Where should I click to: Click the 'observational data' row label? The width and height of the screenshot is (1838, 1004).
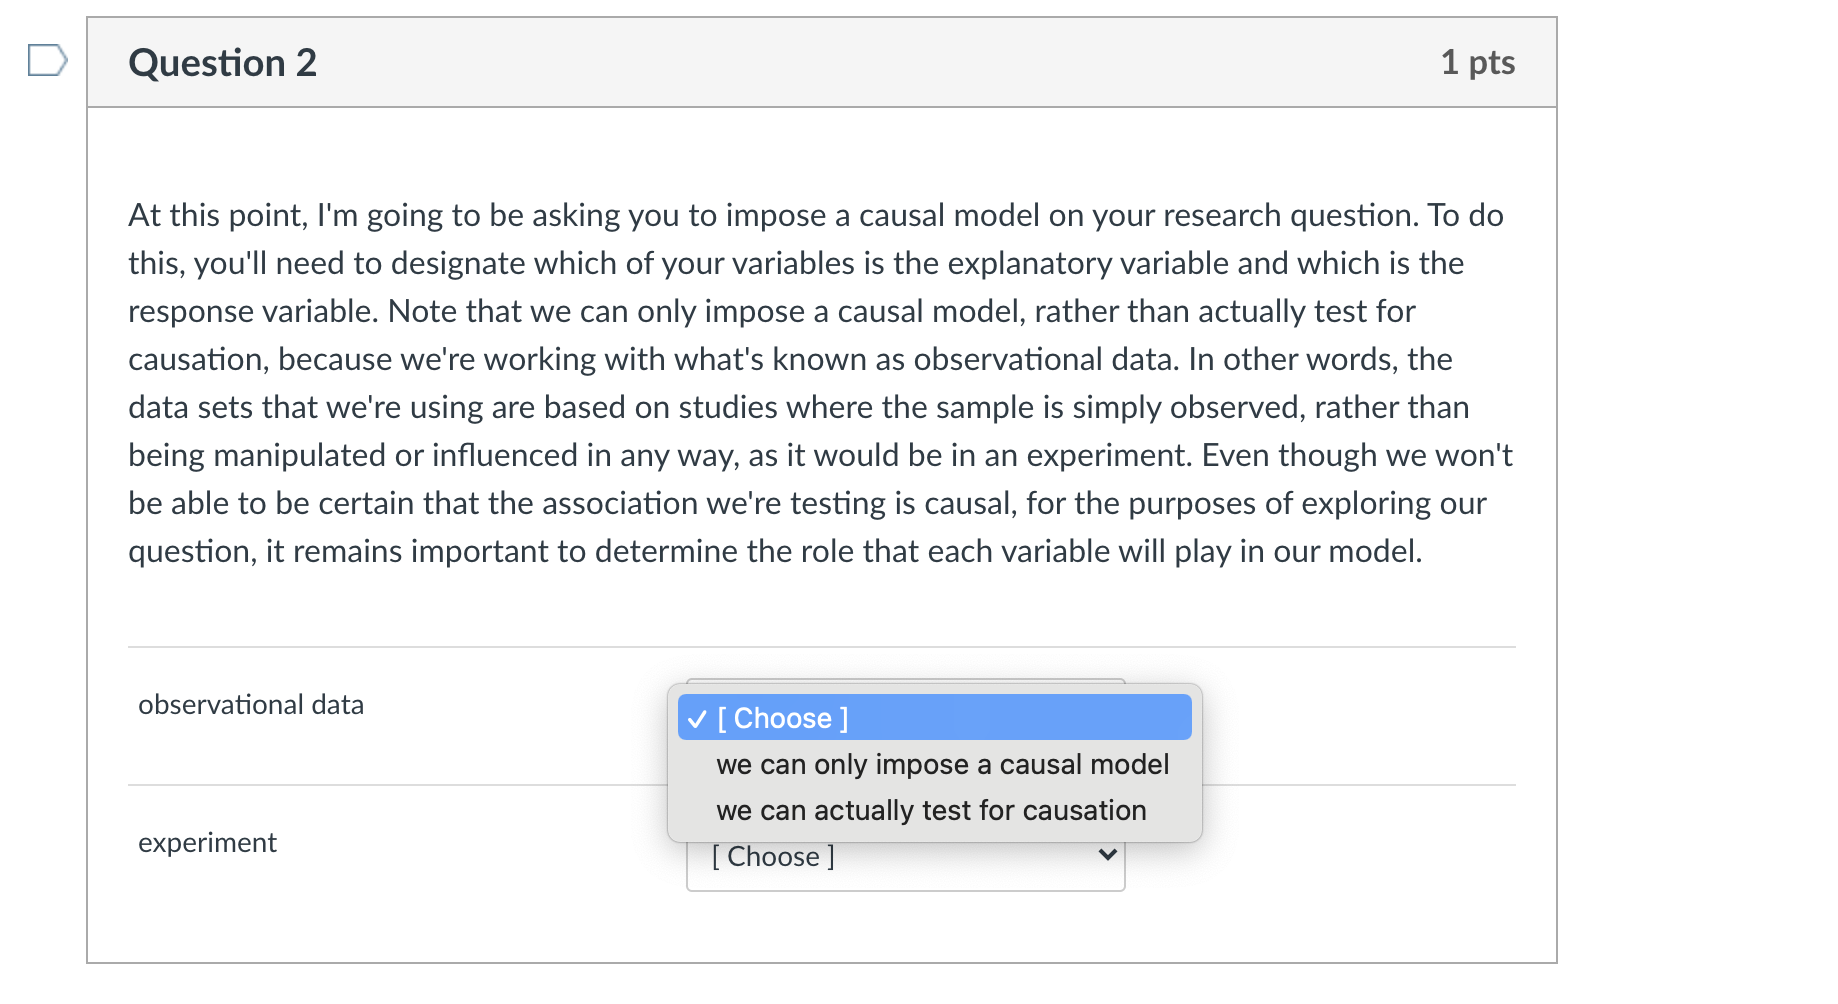coord(250,704)
